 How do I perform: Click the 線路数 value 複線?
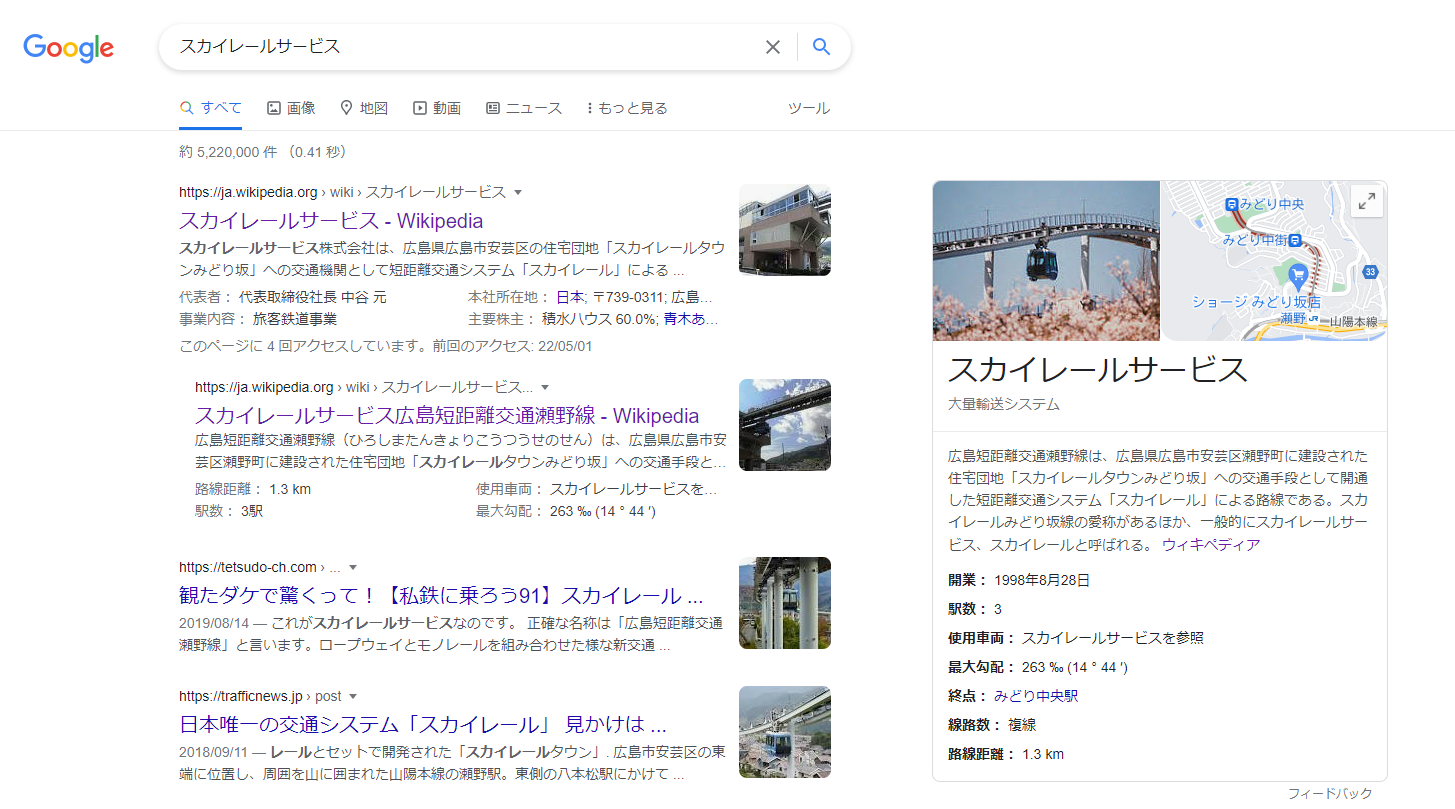click(x=1022, y=725)
